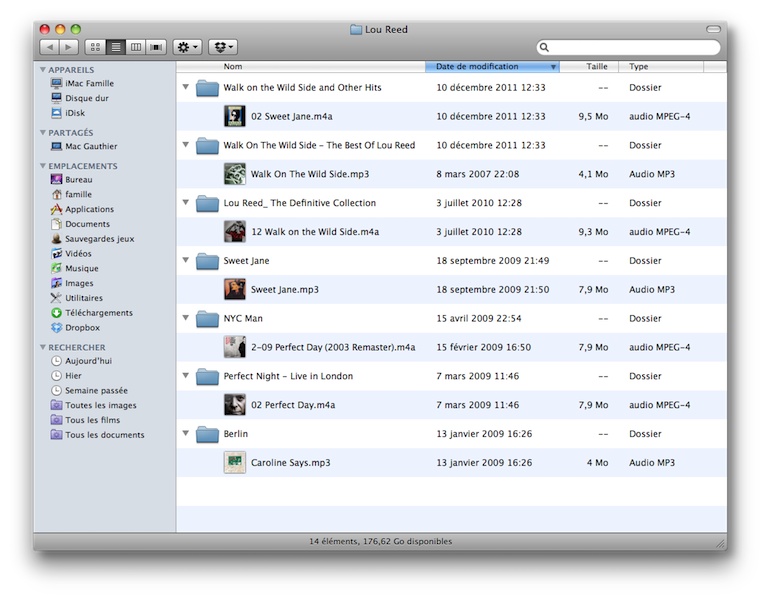
Task: Sort by Taille column
Action: [589, 67]
